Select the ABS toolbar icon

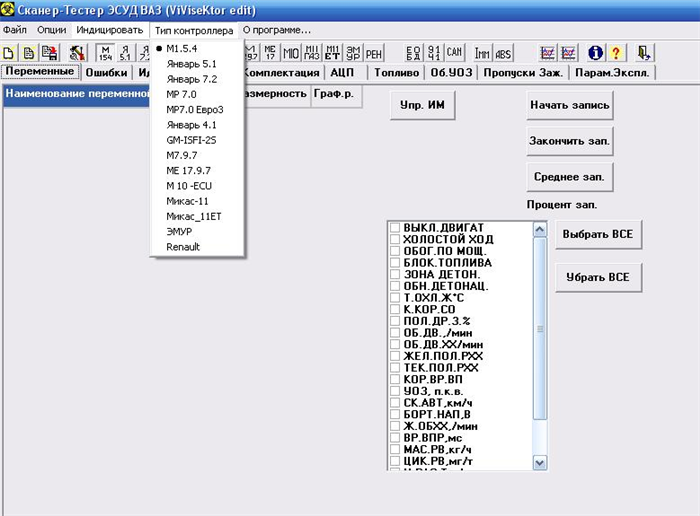point(503,54)
